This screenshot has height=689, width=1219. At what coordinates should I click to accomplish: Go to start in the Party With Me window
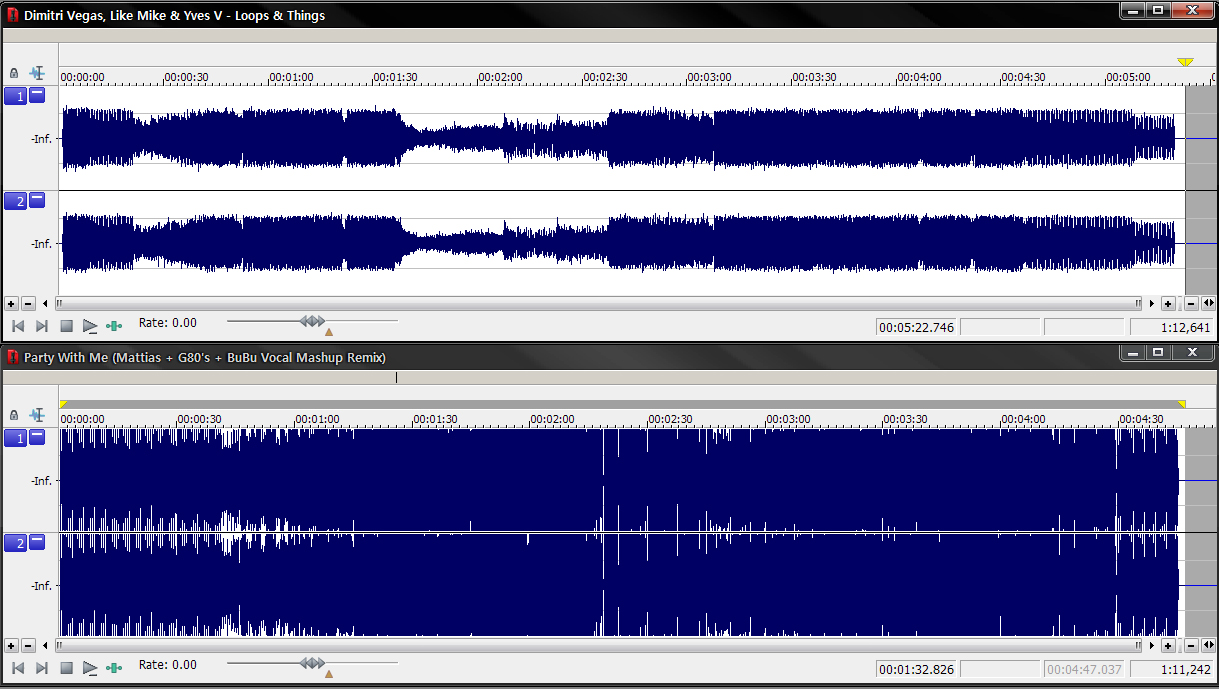(x=17, y=668)
